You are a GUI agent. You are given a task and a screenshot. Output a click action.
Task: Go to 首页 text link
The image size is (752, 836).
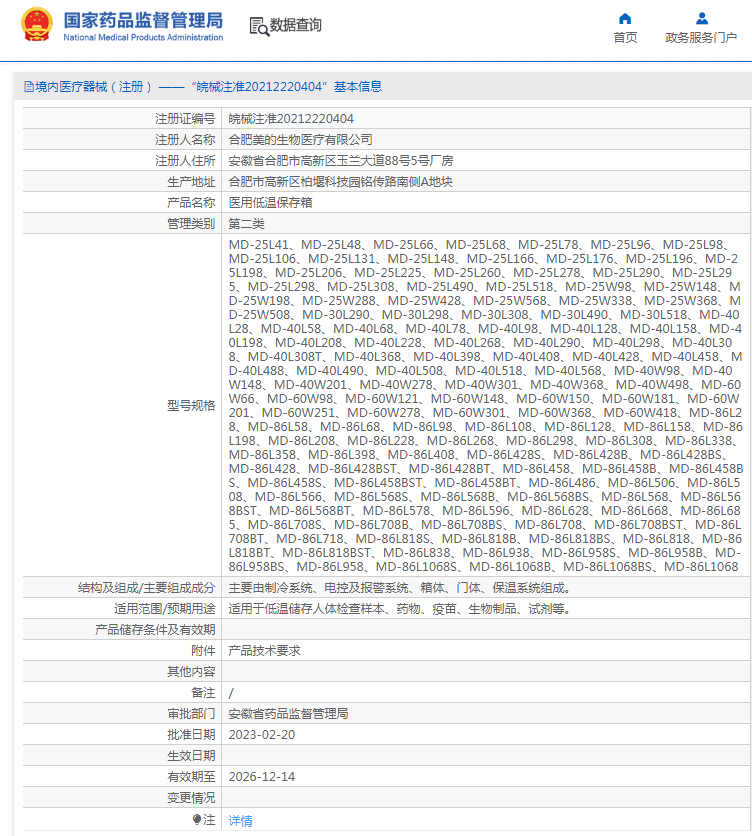click(x=625, y=38)
